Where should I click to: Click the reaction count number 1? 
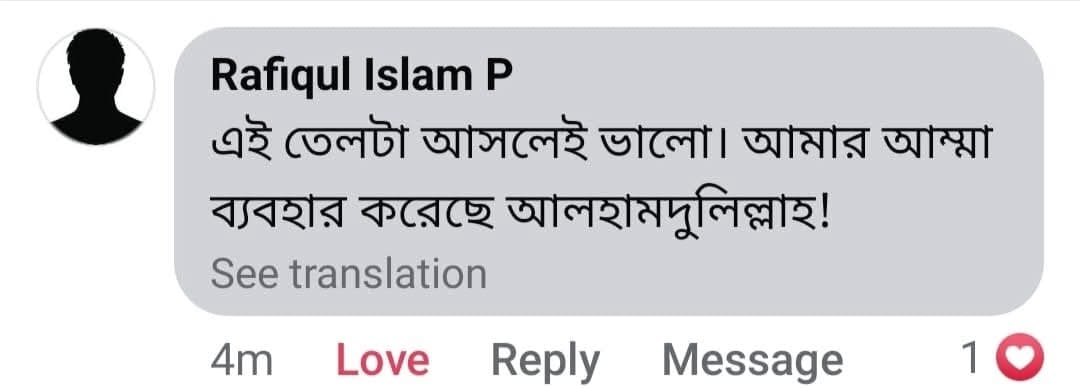coord(973,359)
